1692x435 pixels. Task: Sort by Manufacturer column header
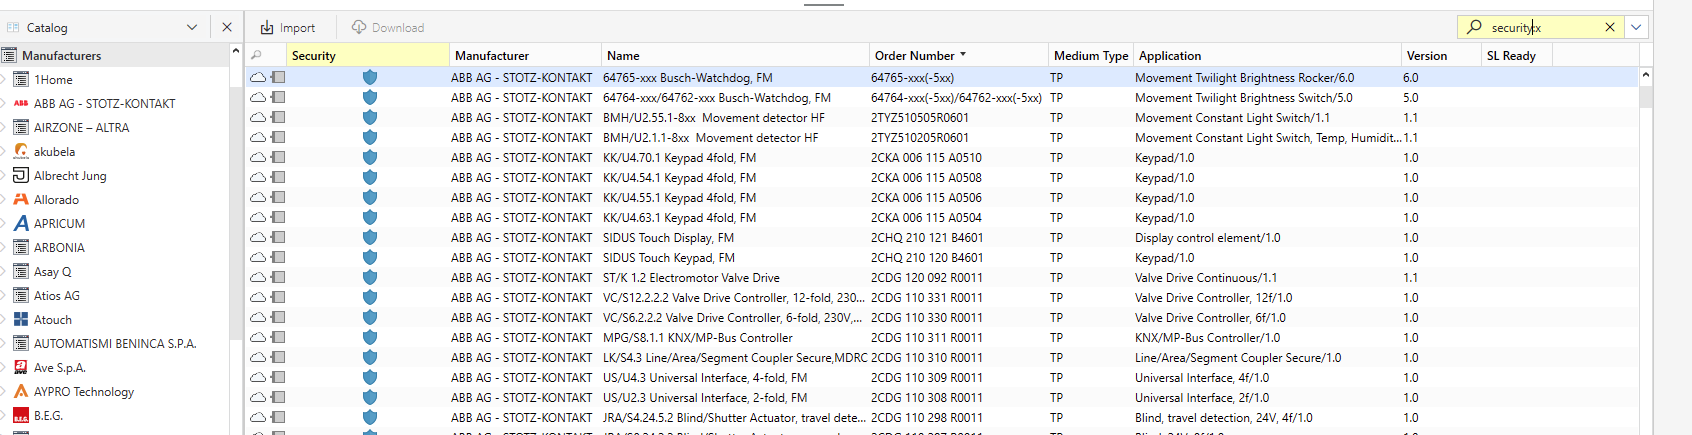(525, 56)
